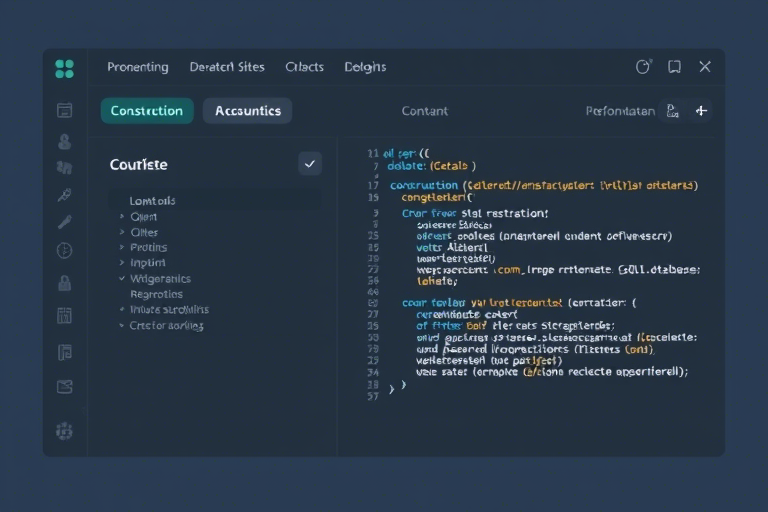Click the Contant label
768x512 pixels.
(425, 111)
